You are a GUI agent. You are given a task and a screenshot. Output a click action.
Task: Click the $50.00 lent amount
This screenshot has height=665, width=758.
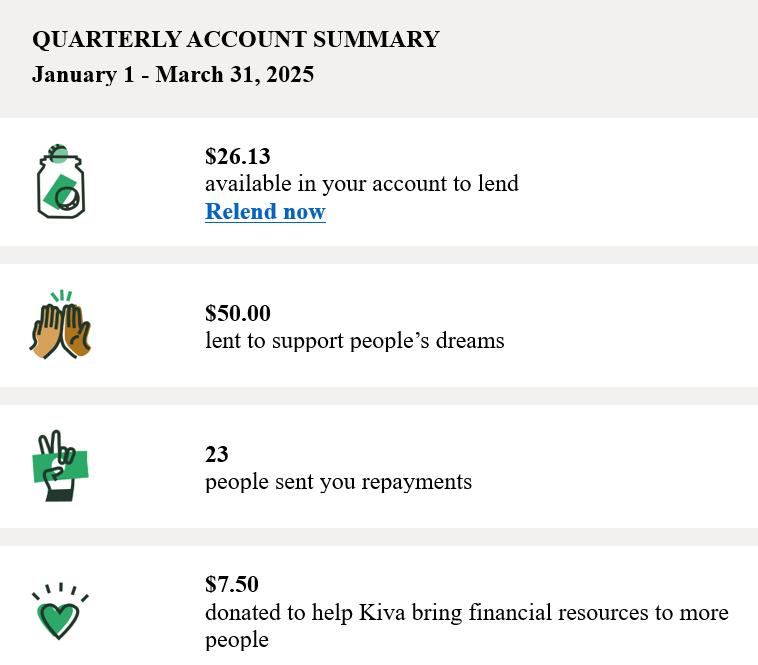click(x=237, y=313)
